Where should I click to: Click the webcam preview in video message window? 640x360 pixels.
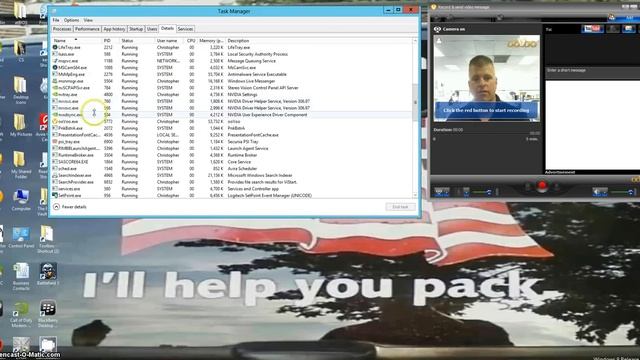click(487, 78)
